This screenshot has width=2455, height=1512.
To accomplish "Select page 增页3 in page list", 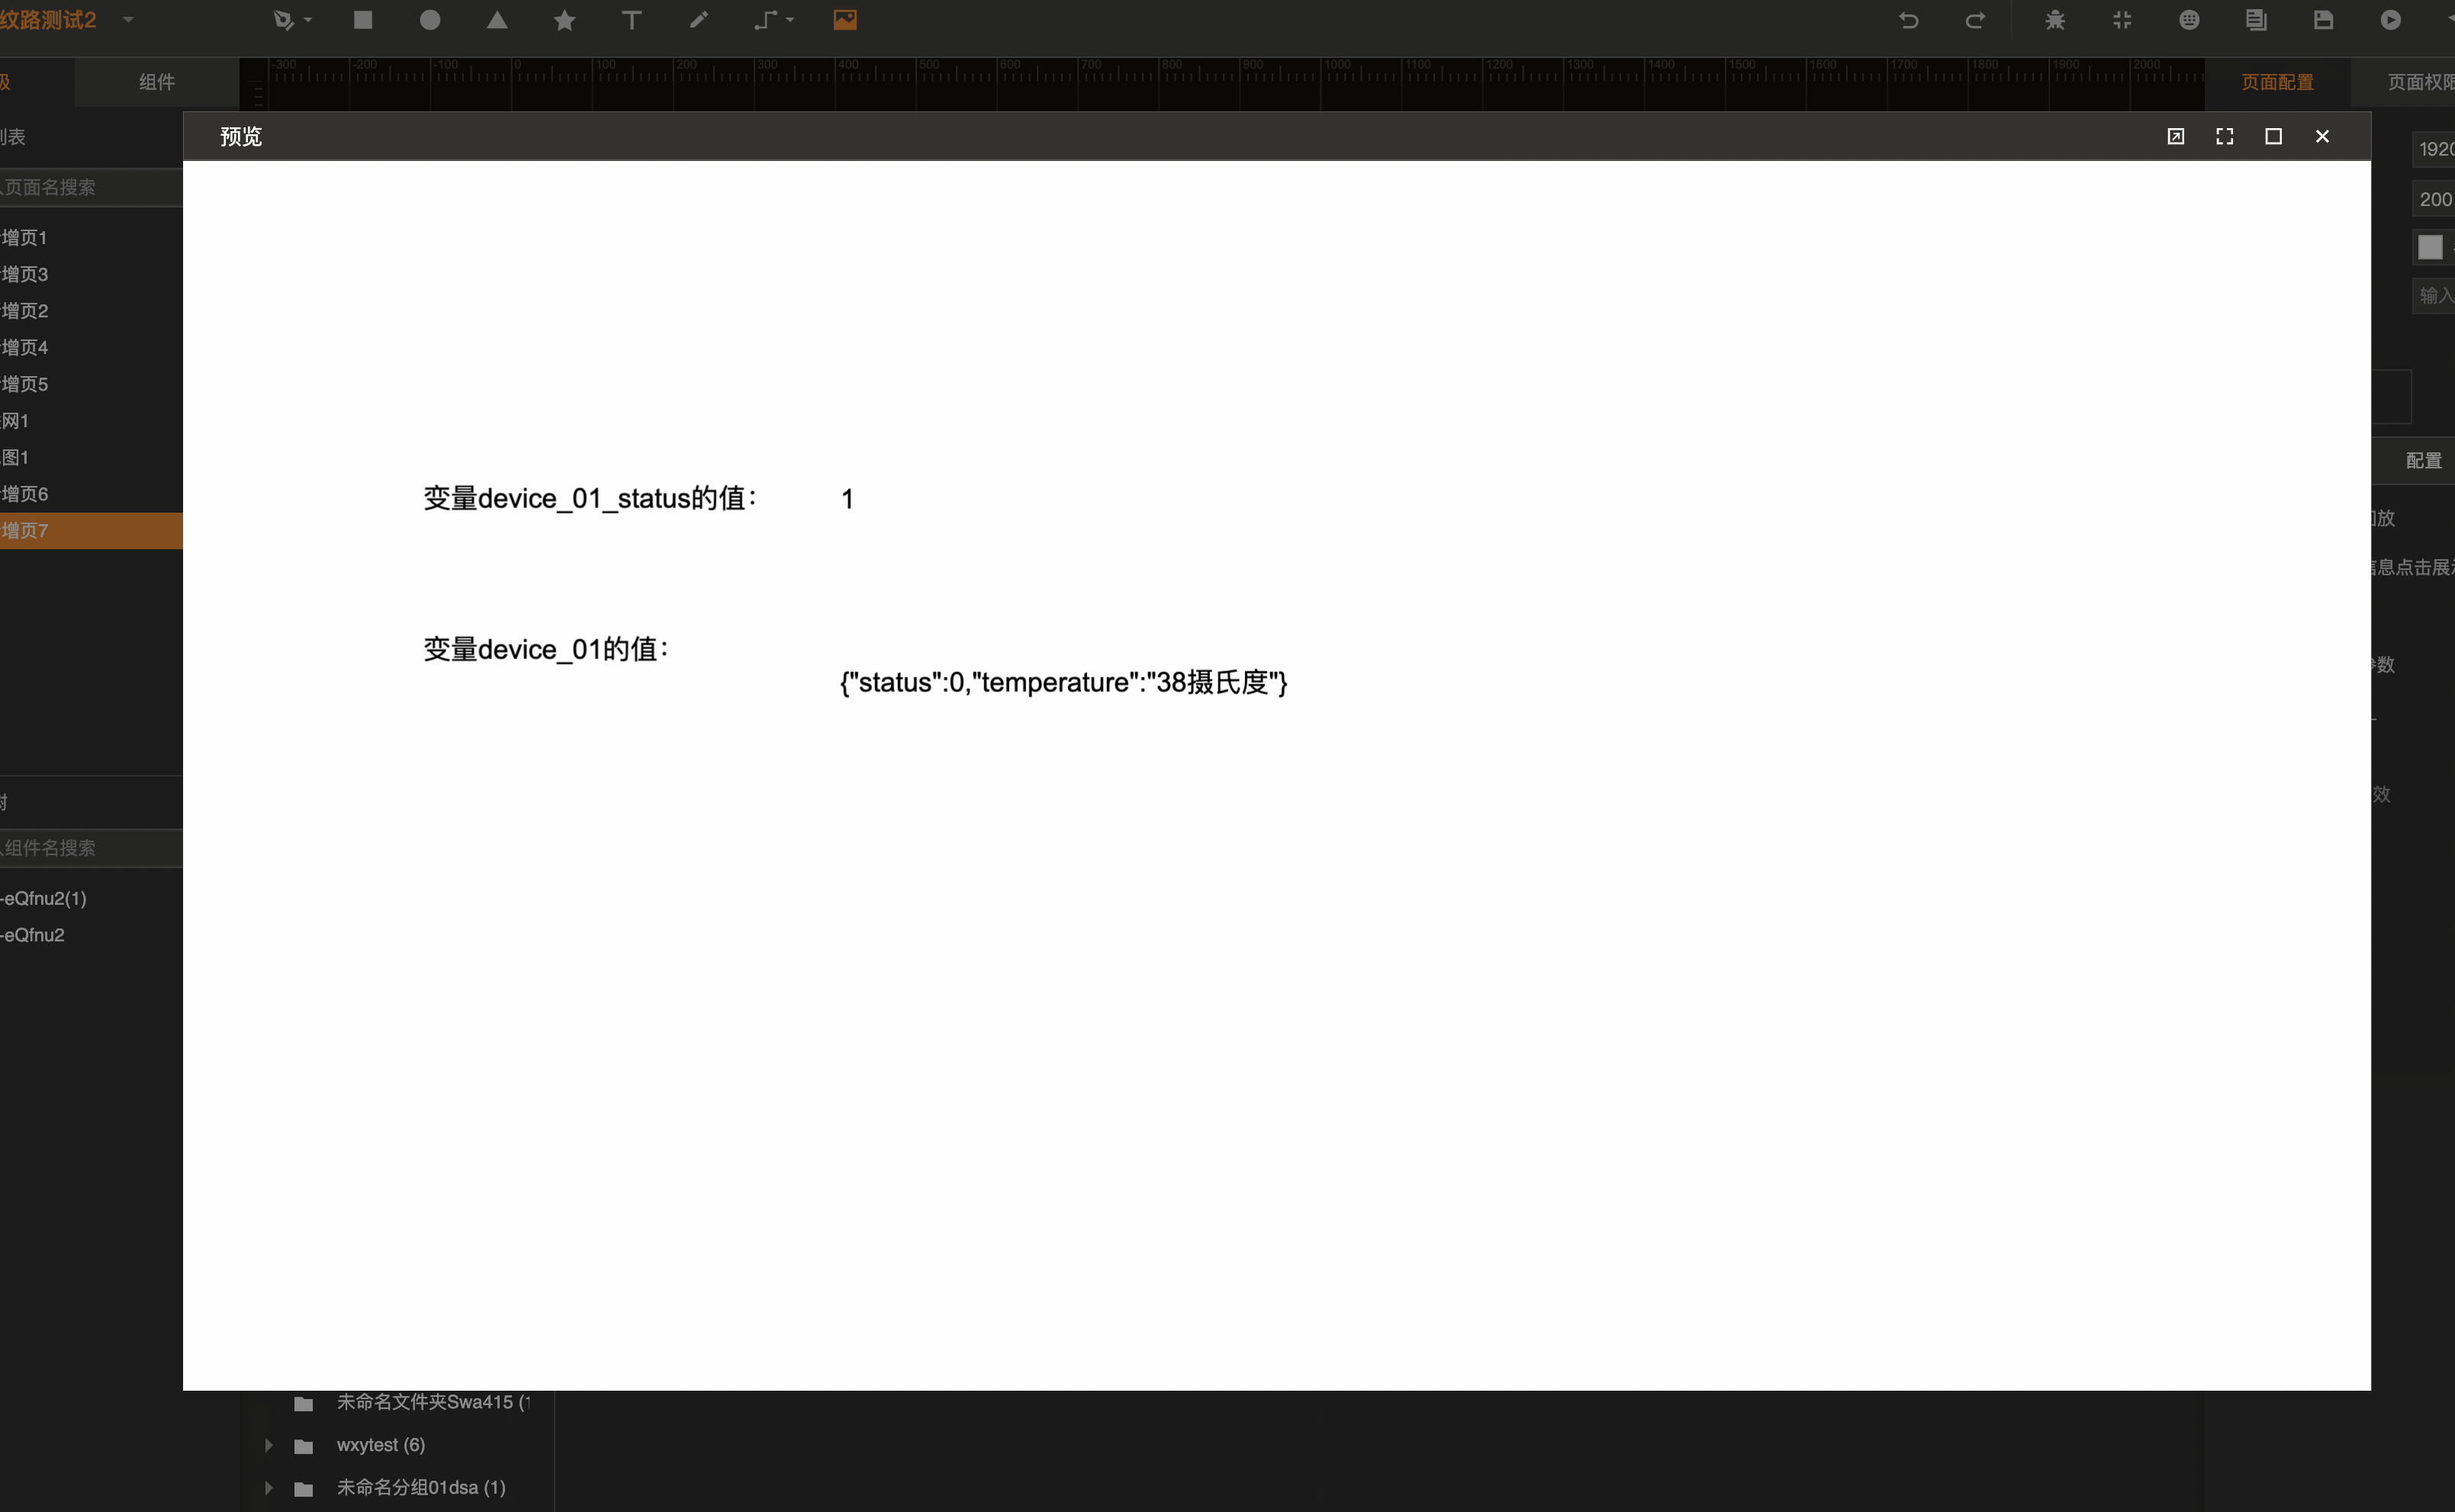I will 91,274.
